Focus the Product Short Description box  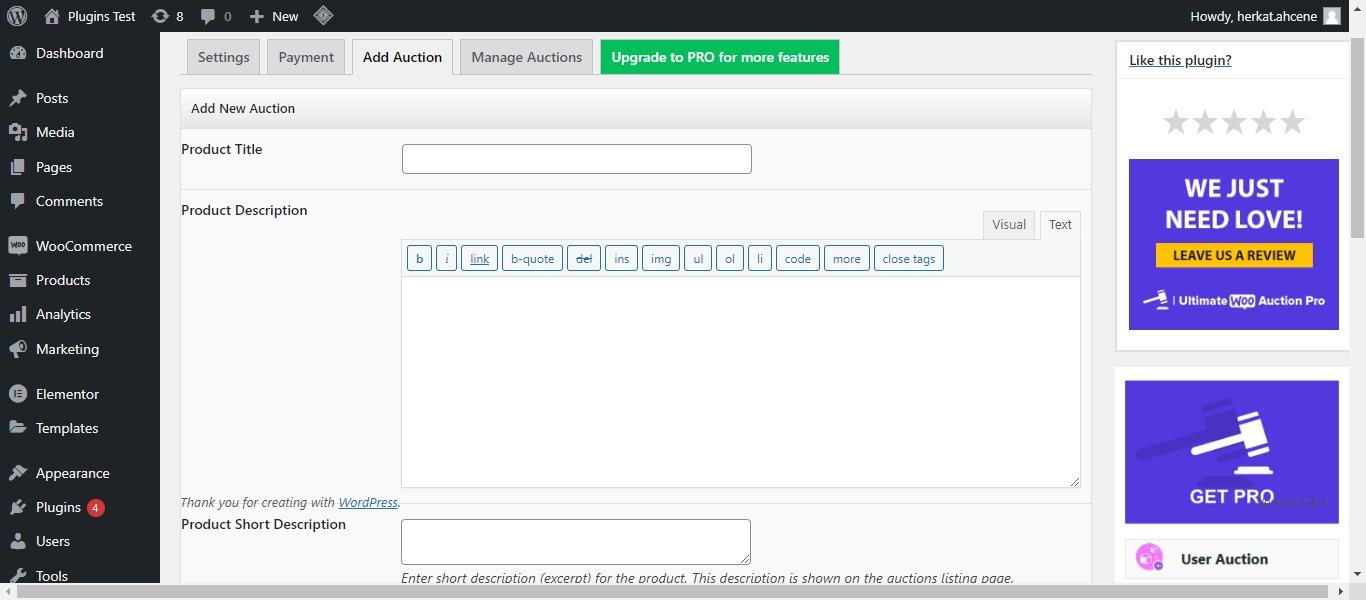tap(576, 542)
